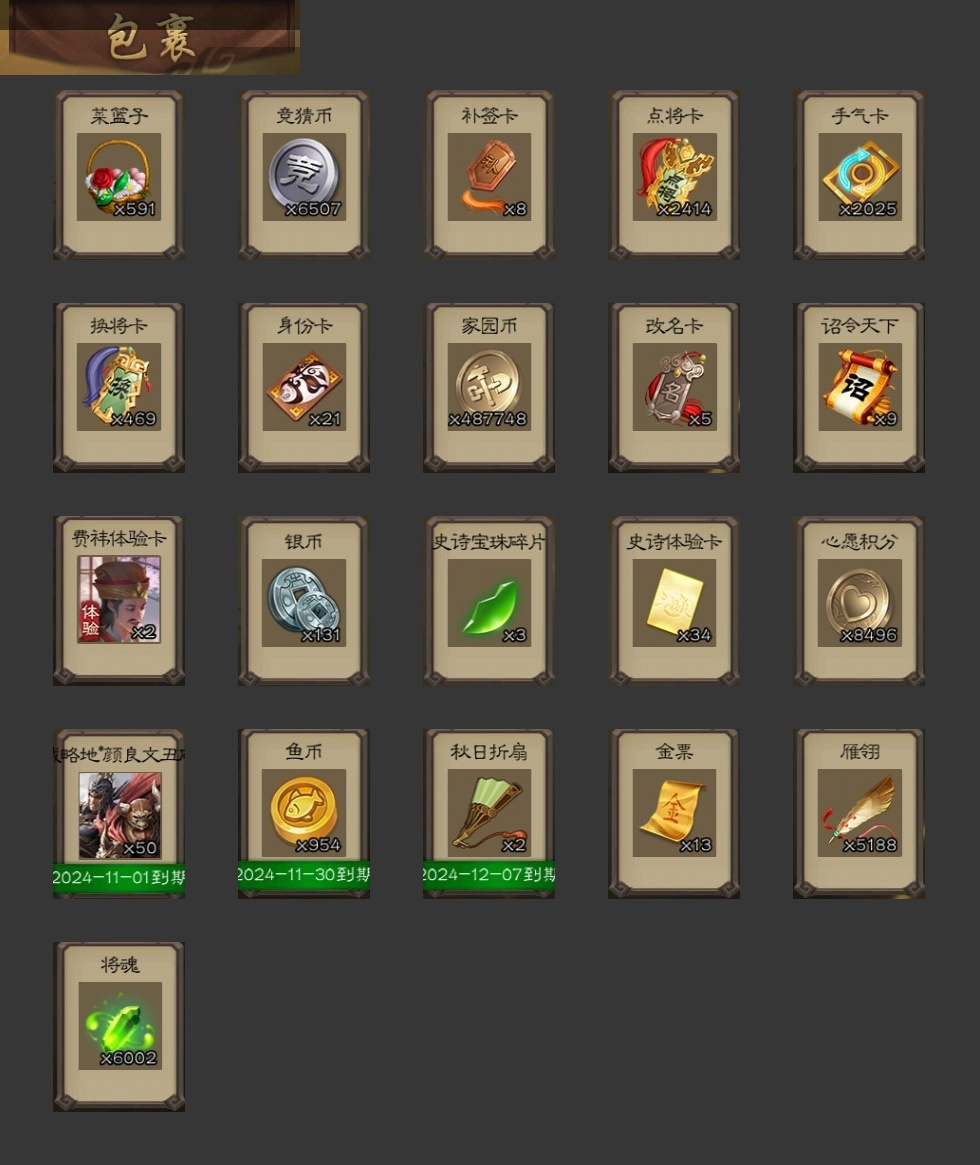Click the 心愿积分 heart coin
Screen dimensions: 980x1165
[x=860, y=603]
